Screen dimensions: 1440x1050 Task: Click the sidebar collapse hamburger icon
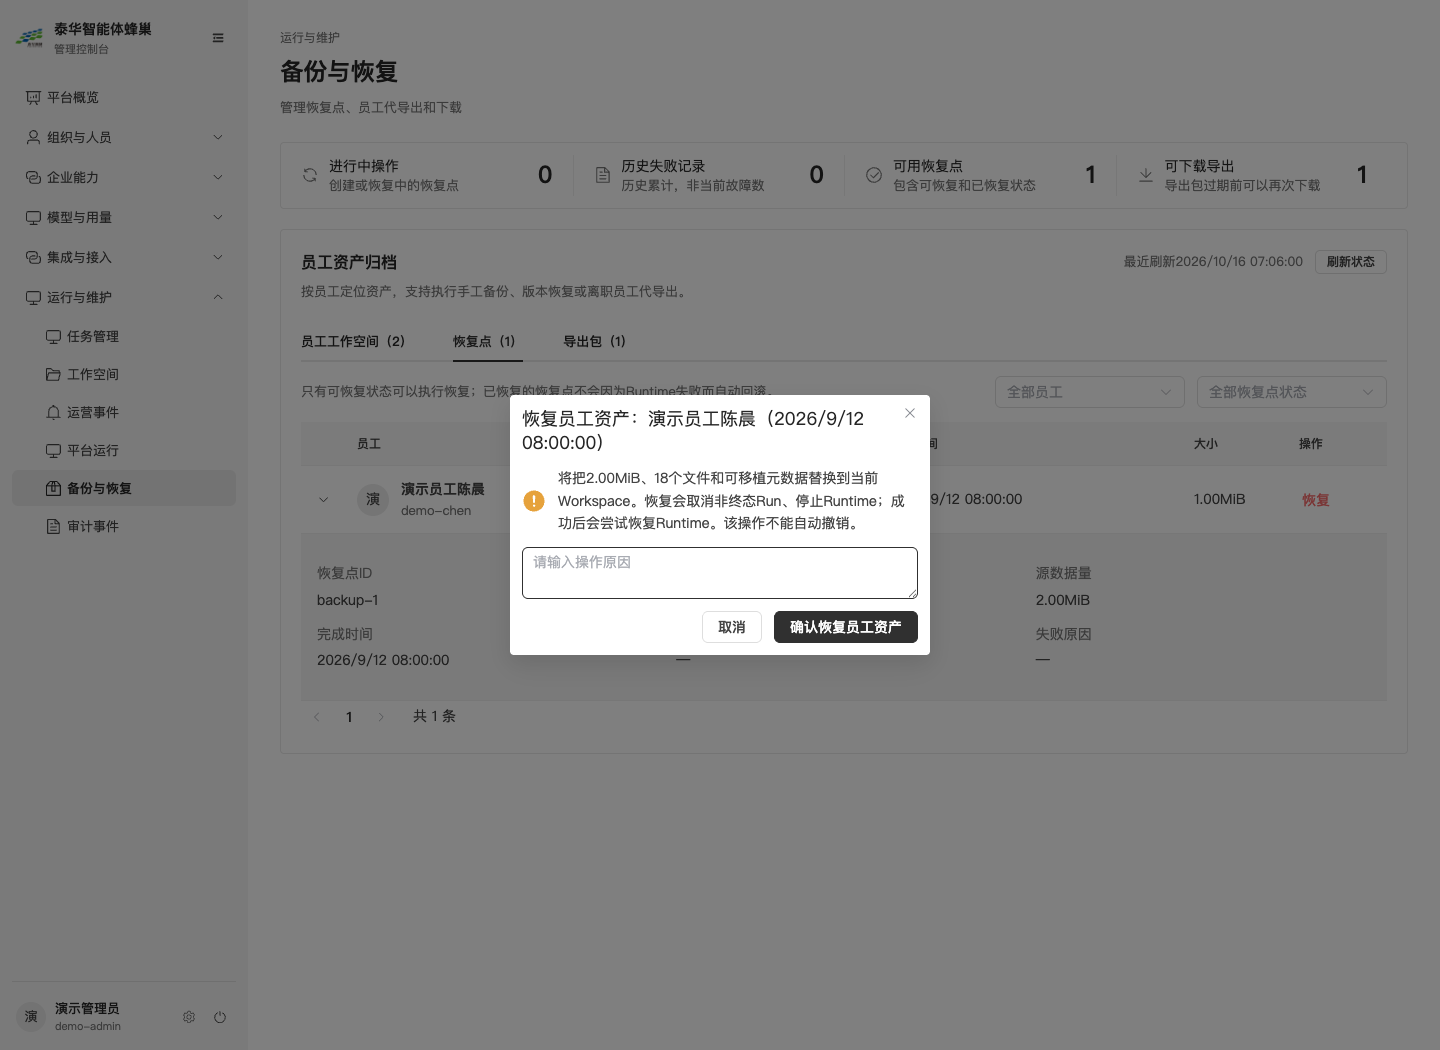(x=218, y=38)
